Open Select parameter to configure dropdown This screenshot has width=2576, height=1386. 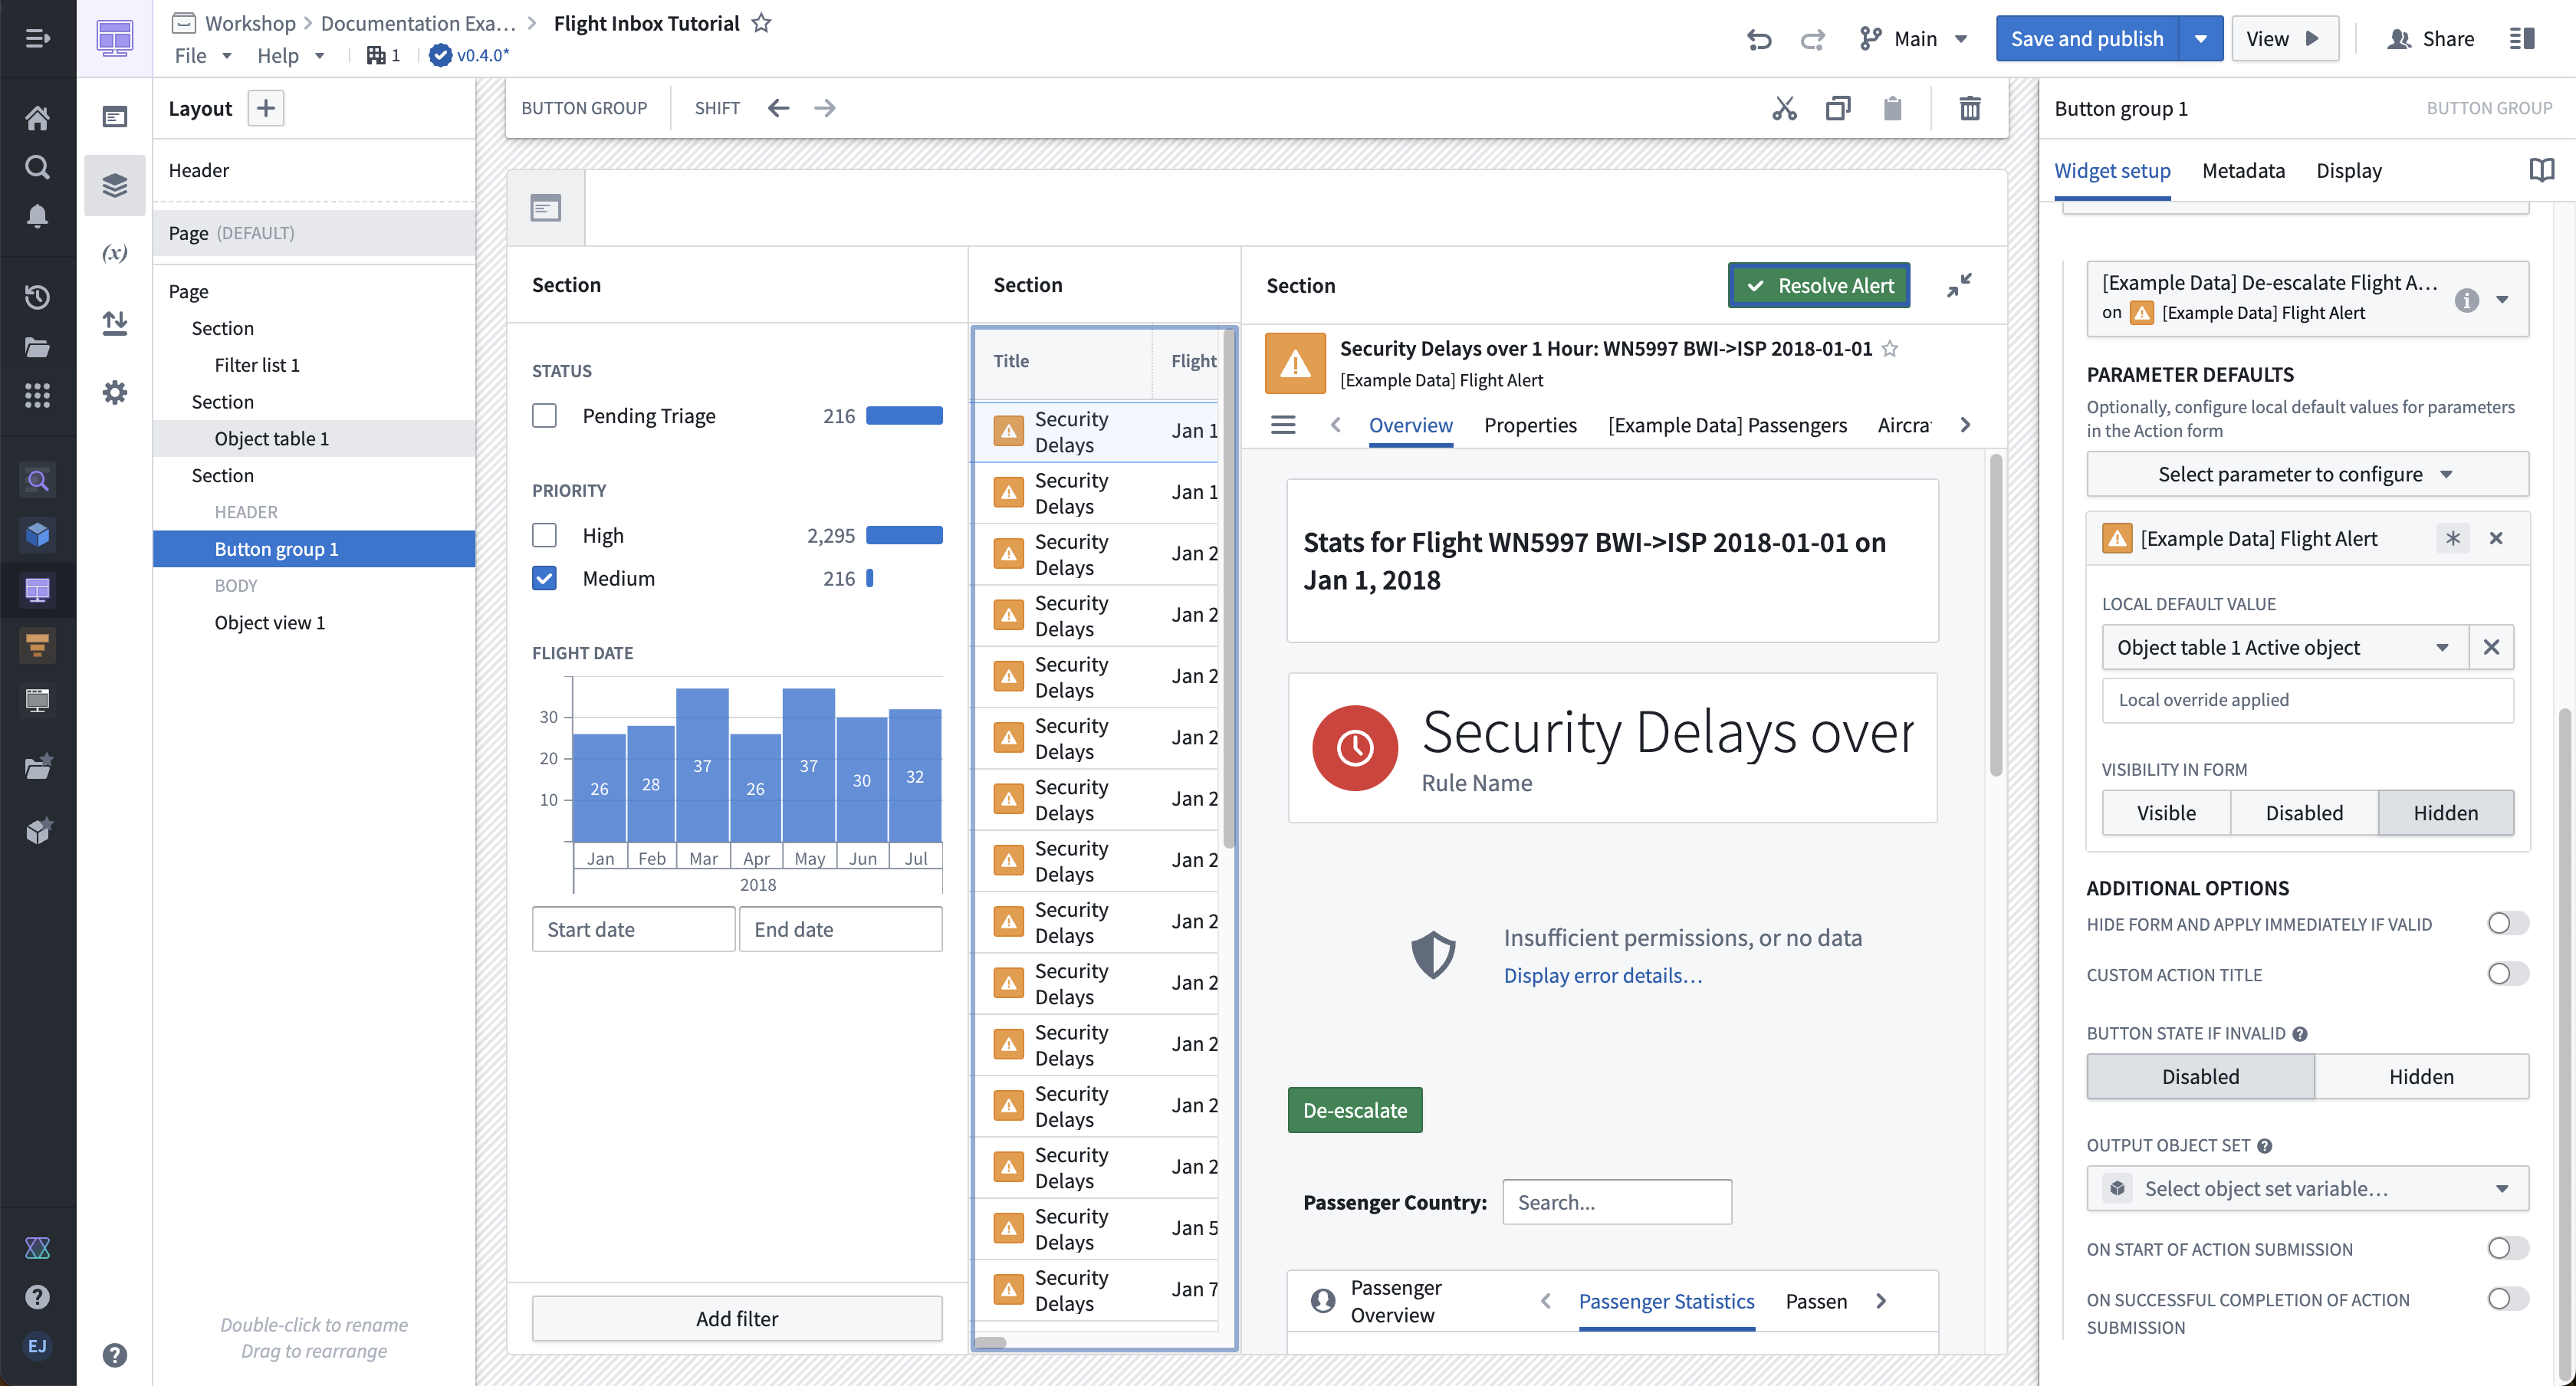coord(2307,474)
